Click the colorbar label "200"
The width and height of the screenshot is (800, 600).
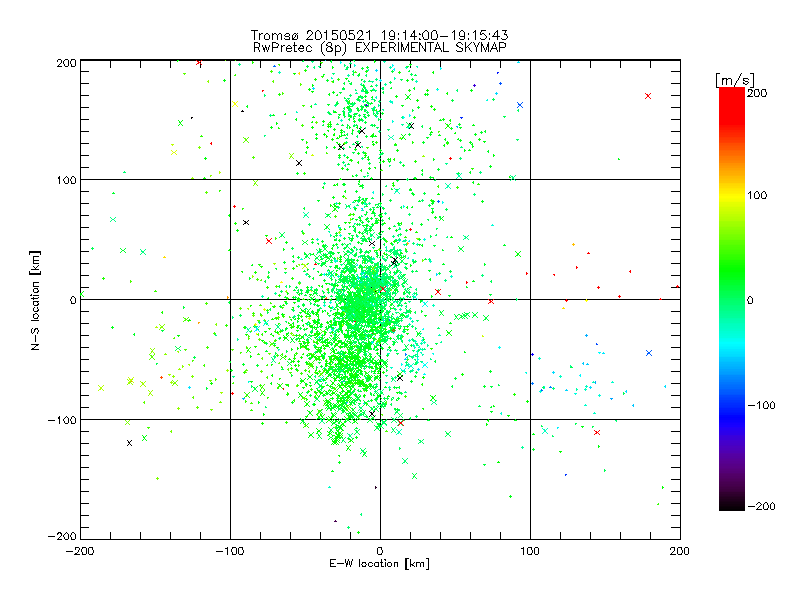[x=757, y=93]
